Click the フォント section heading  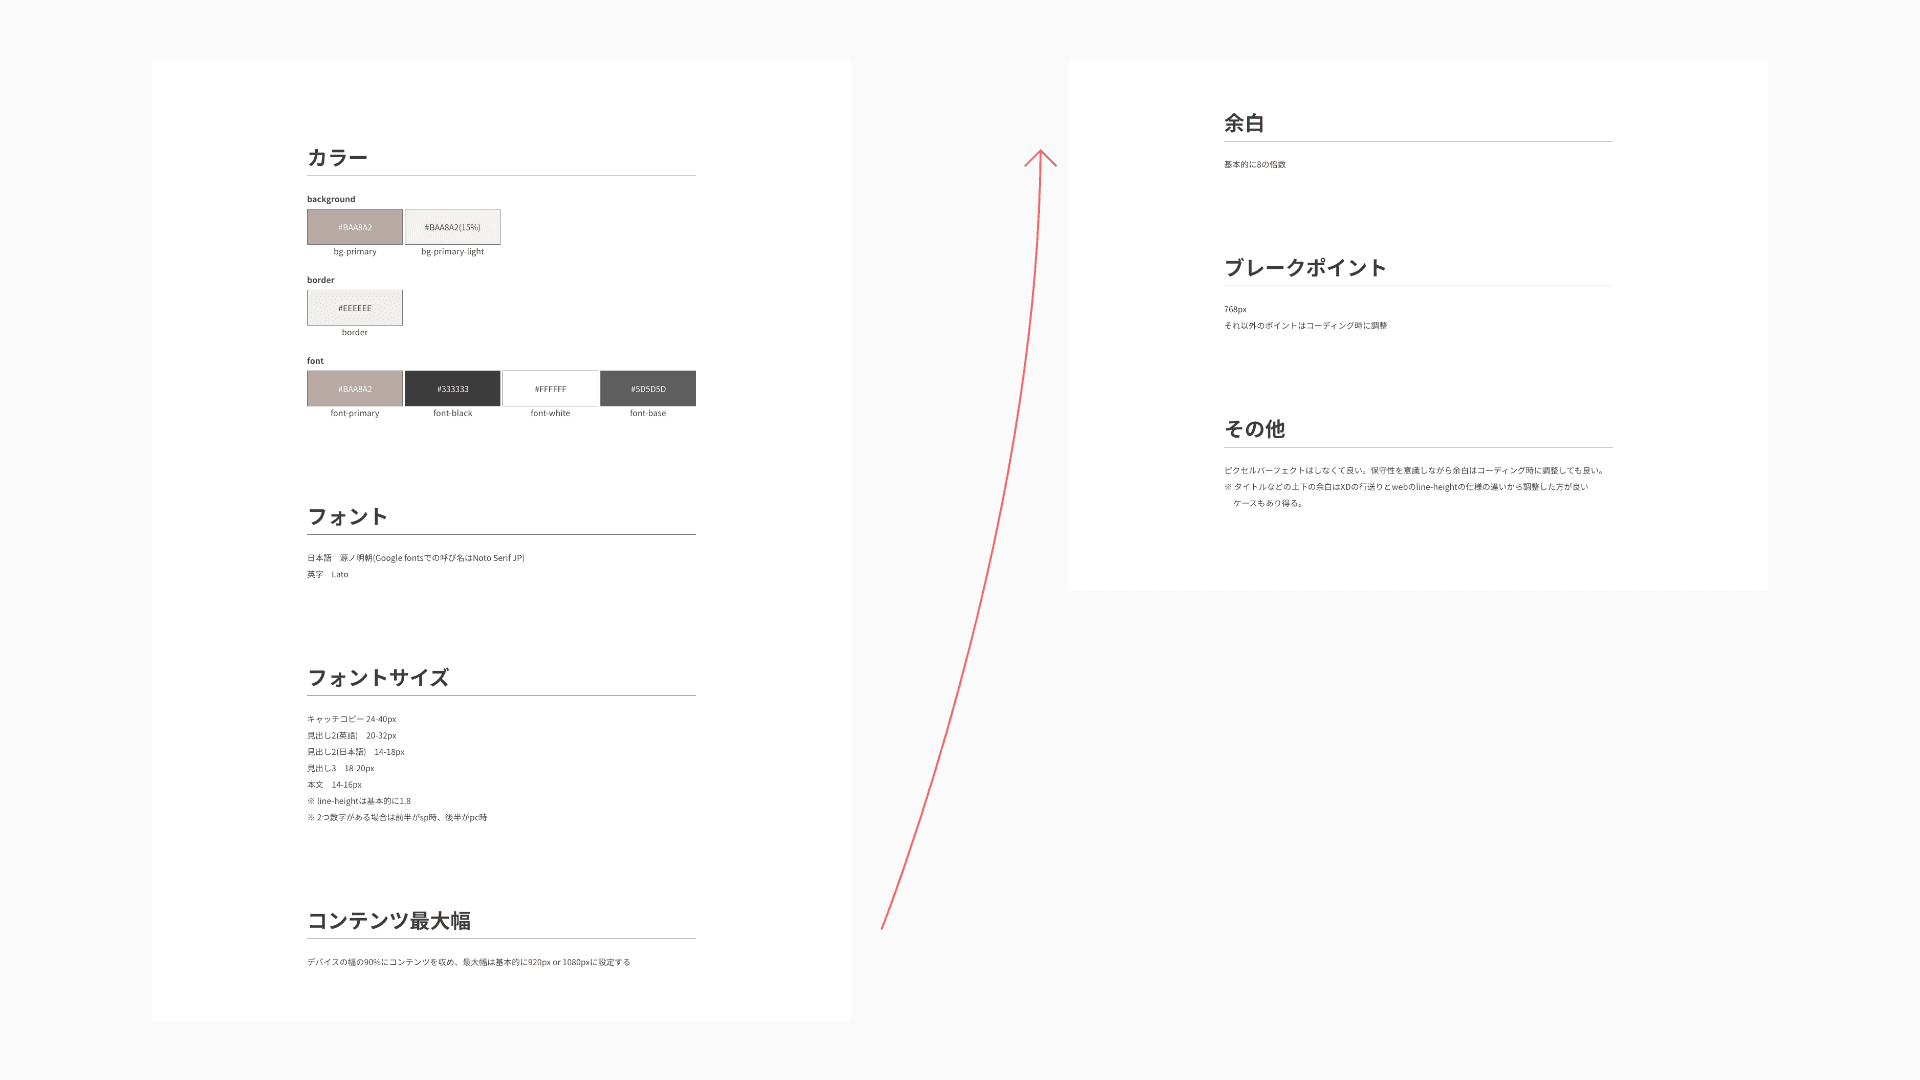pyautogui.click(x=348, y=517)
